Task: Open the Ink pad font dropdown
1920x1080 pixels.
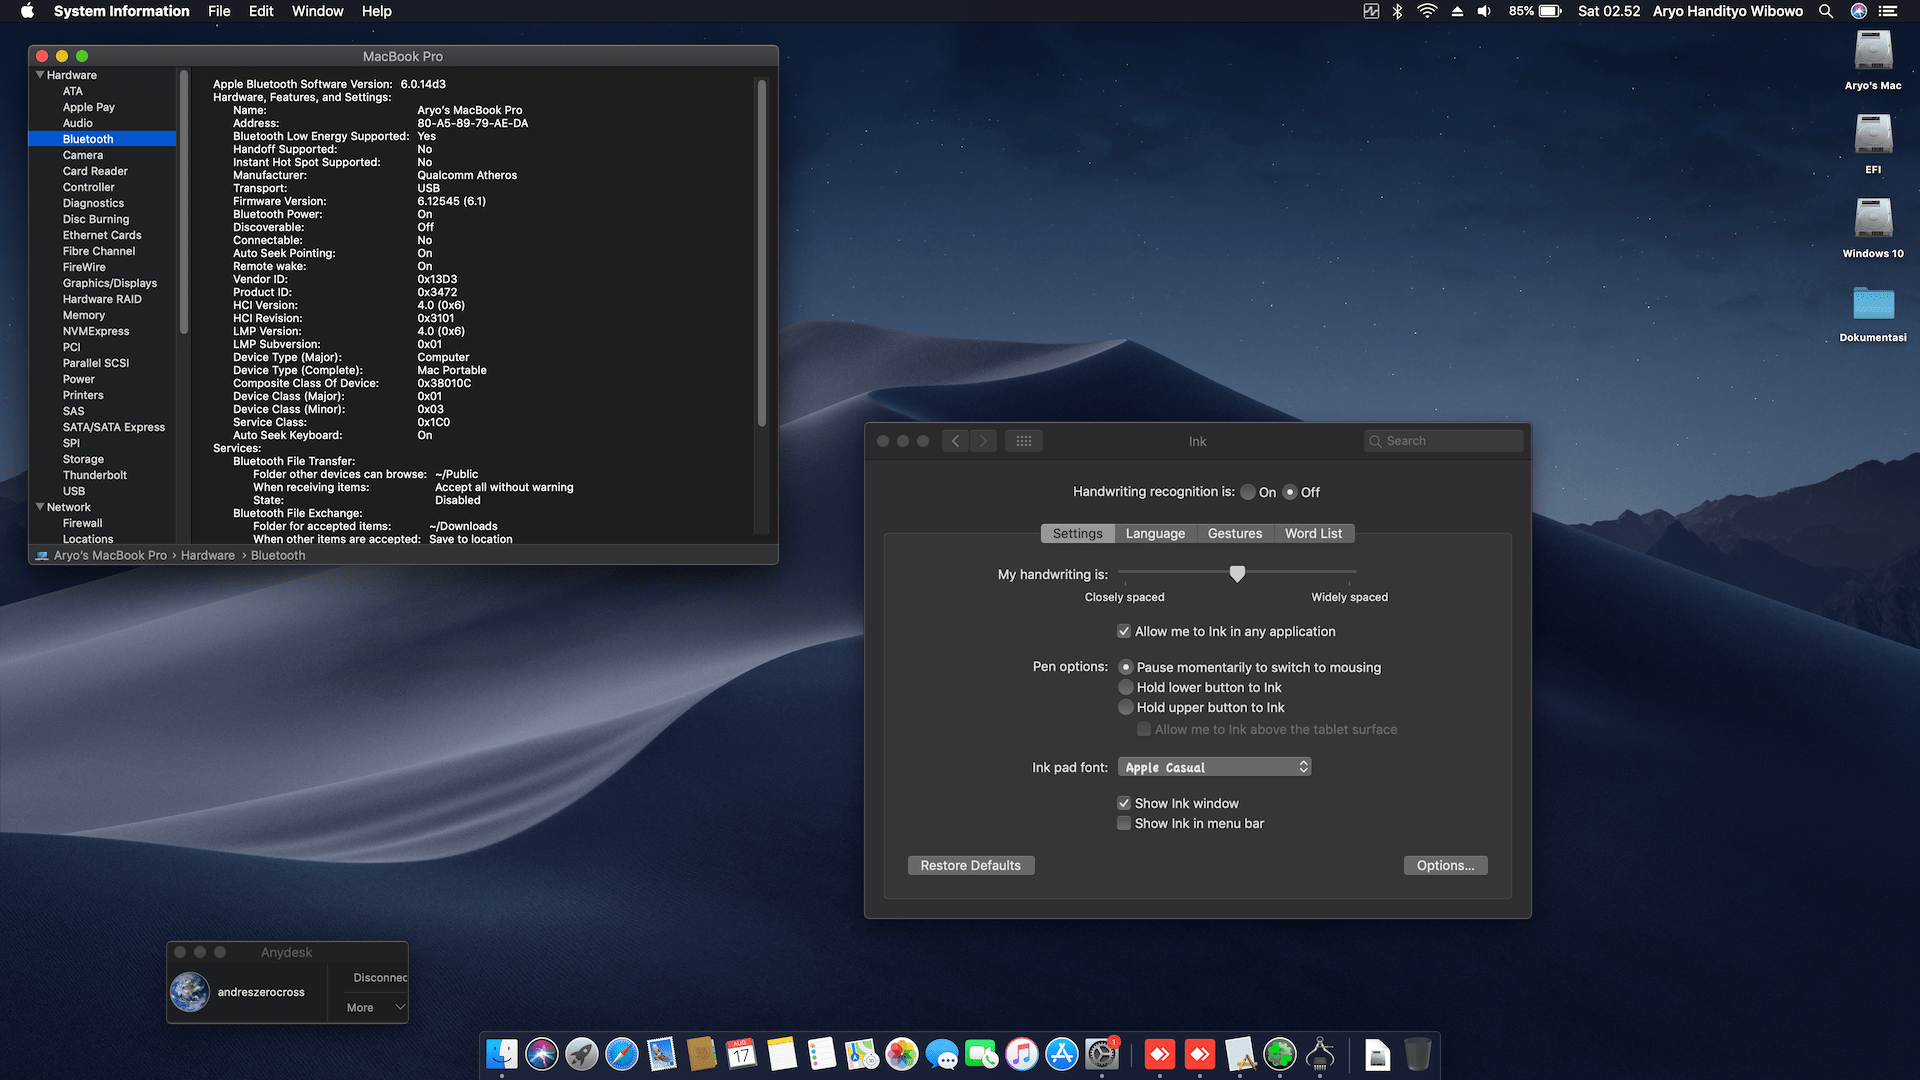Action: tap(1214, 767)
